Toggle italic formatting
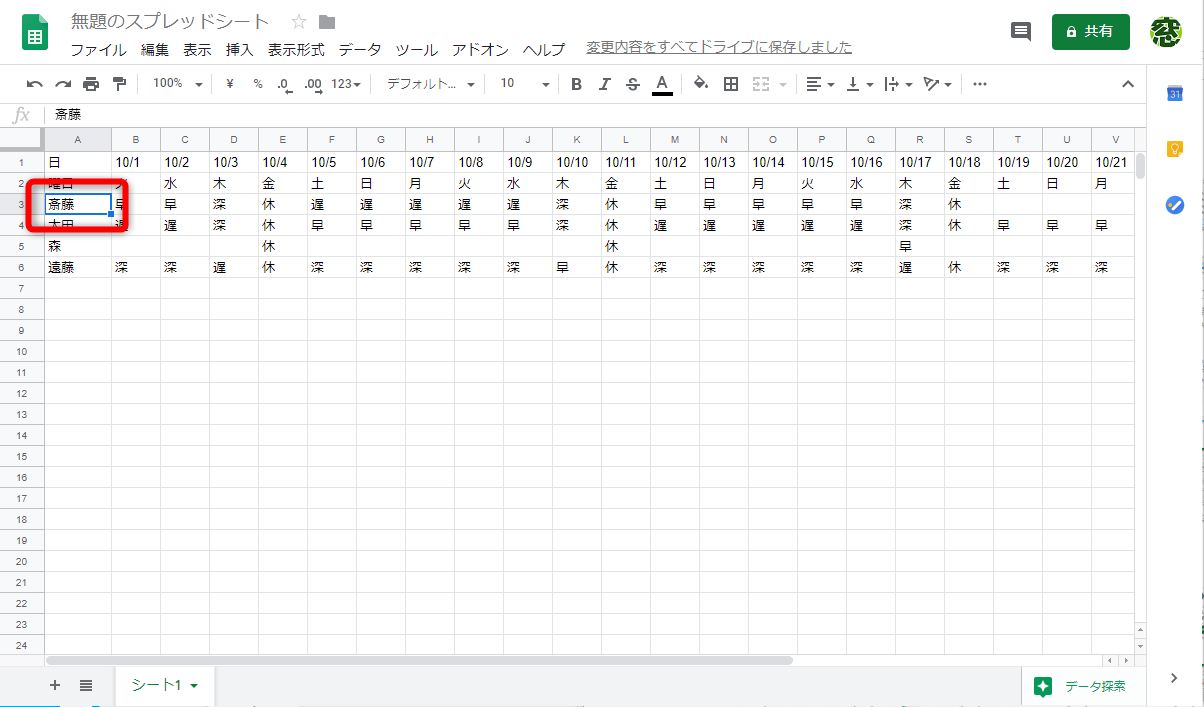Screen dimensions: 1204x707 tap(604, 84)
